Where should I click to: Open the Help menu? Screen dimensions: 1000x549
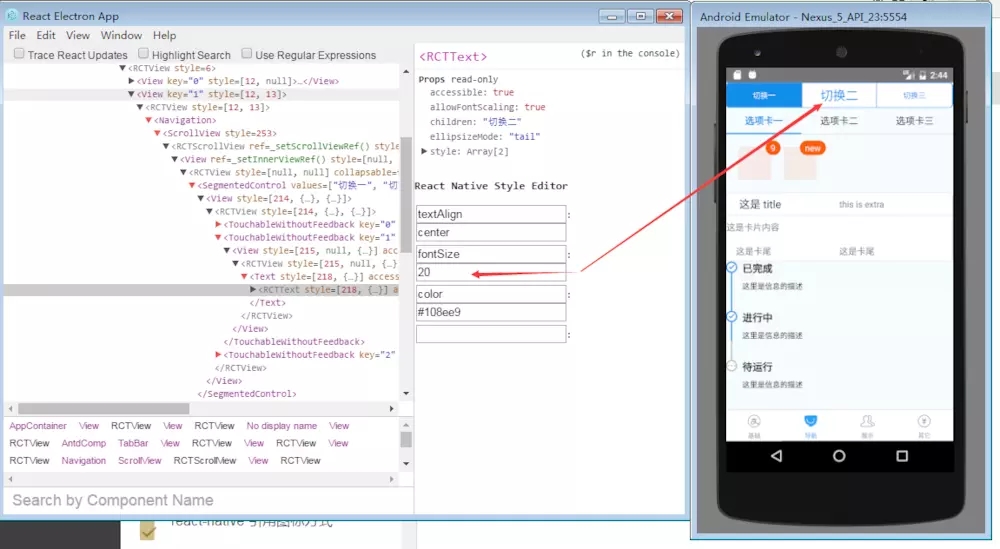click(164, 35)
